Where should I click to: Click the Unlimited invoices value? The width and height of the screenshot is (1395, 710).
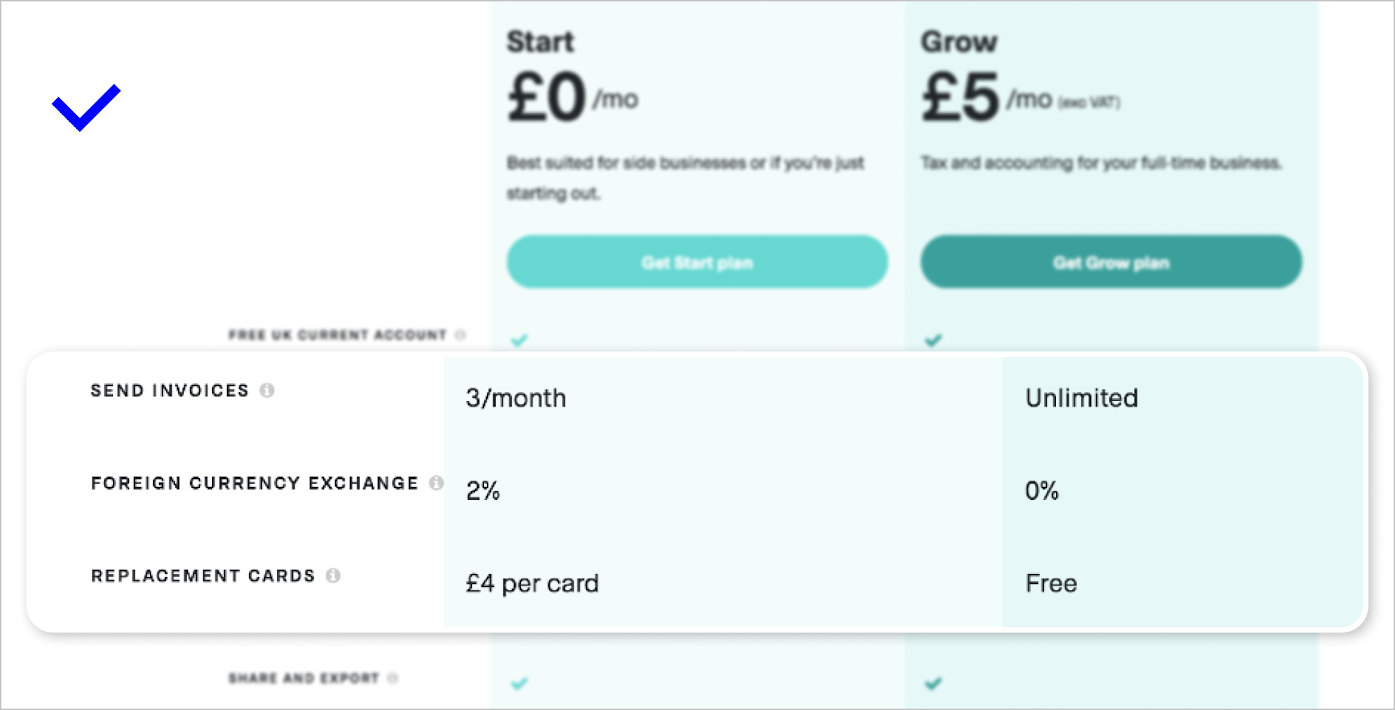click(1082, 398)
